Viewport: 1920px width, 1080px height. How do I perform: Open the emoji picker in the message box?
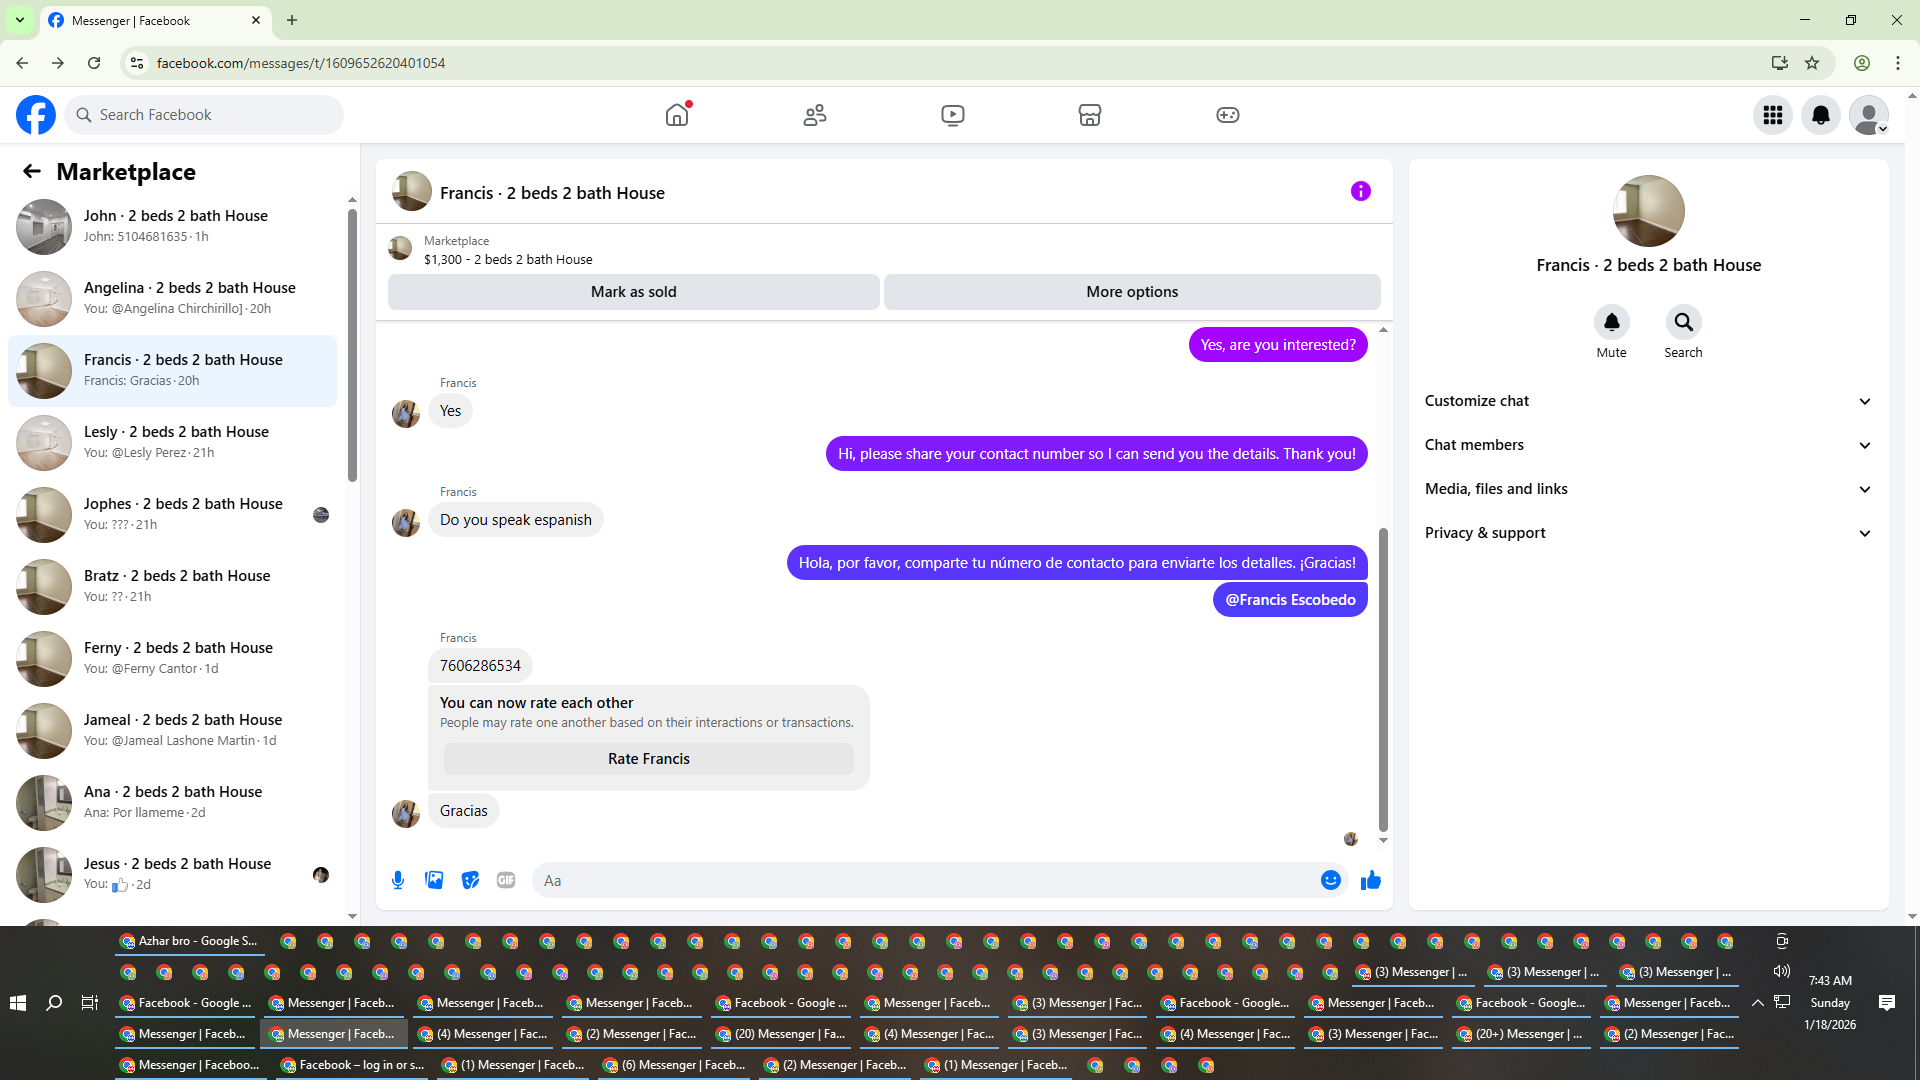tap(1330, 880)
